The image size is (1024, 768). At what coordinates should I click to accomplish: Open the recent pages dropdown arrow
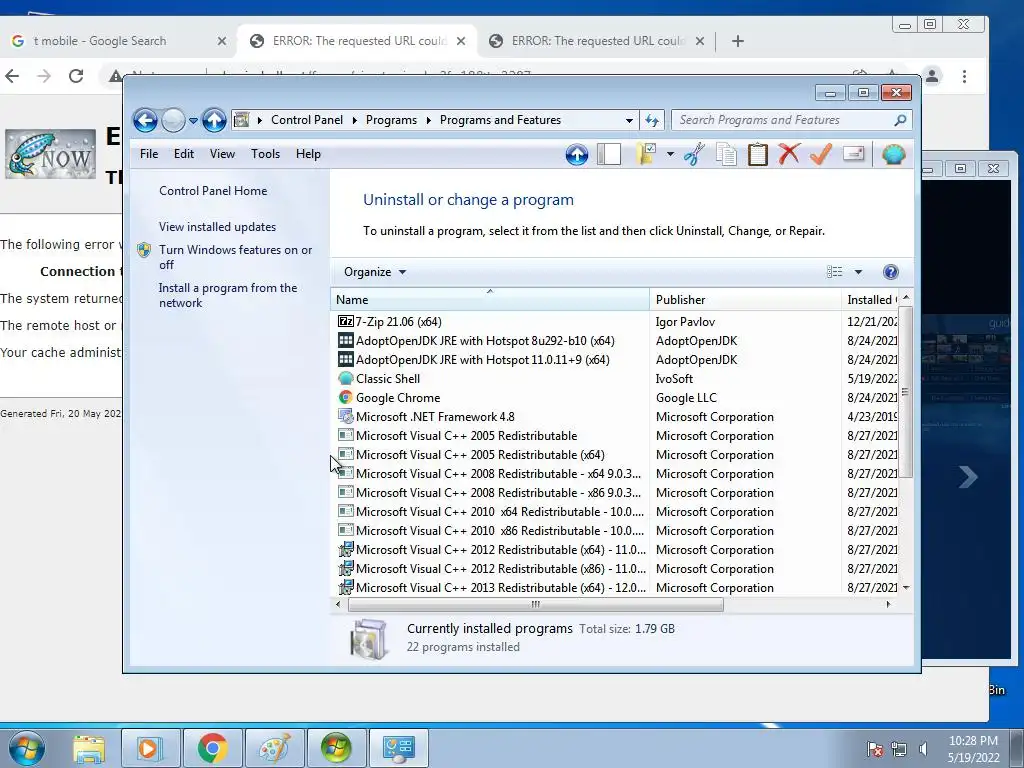193,120
